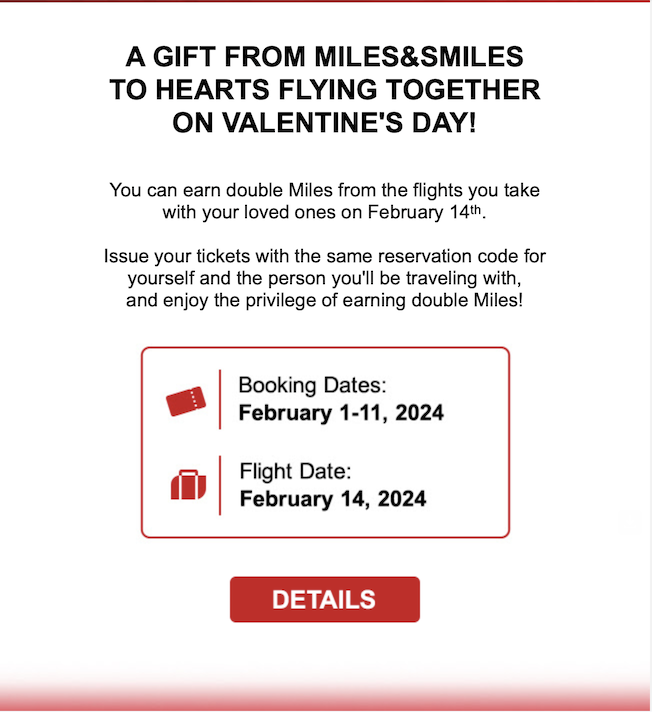Click 'with your loved ones on February 14th' line
652x712 pixels.
pyautogui.click(x=325, y=212)
